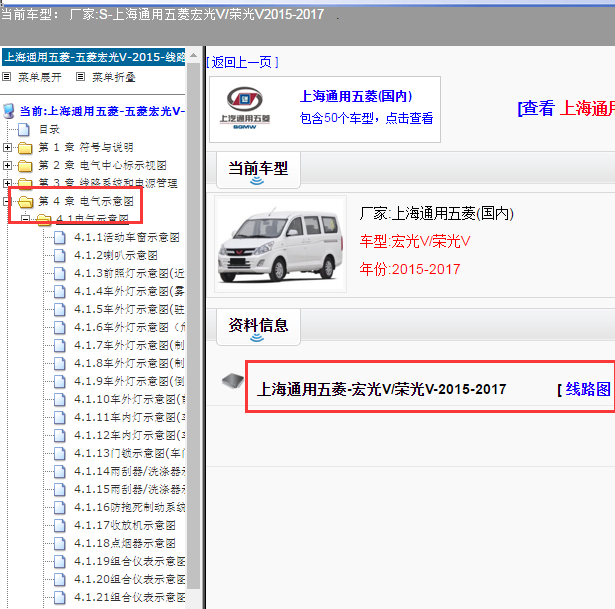
Task: Click page icon of 4.1.18点烟器示意图
Action: point(60,543)
